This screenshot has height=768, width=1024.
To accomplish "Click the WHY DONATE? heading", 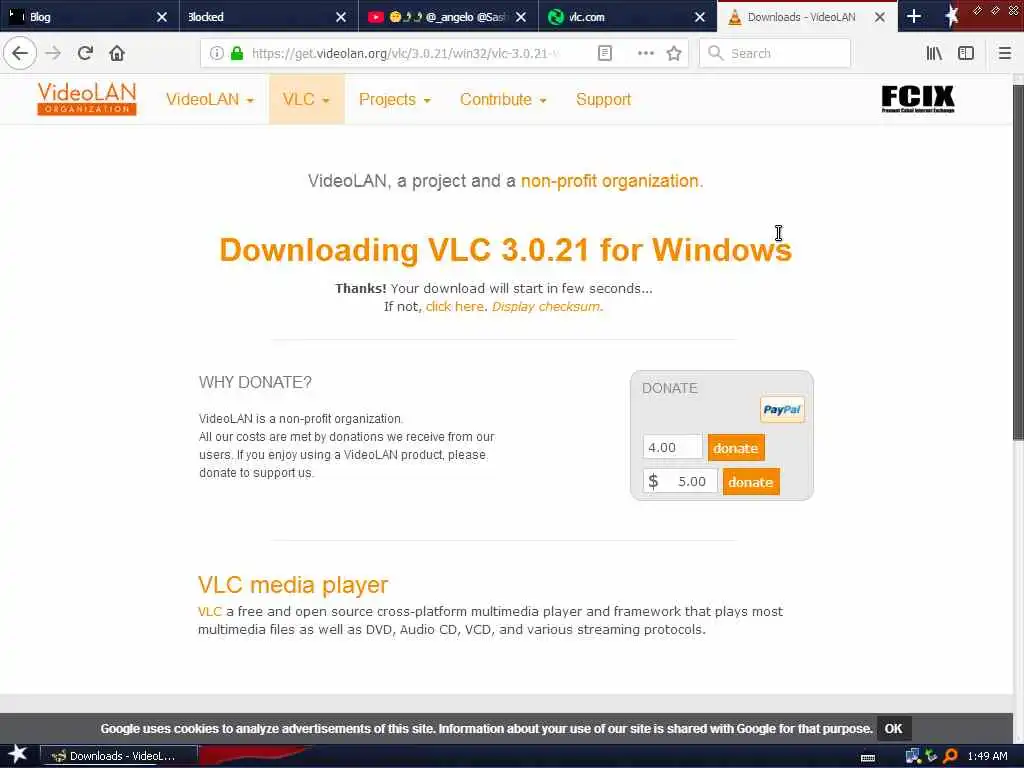I will pyautogui.click(x=255, y=382).
